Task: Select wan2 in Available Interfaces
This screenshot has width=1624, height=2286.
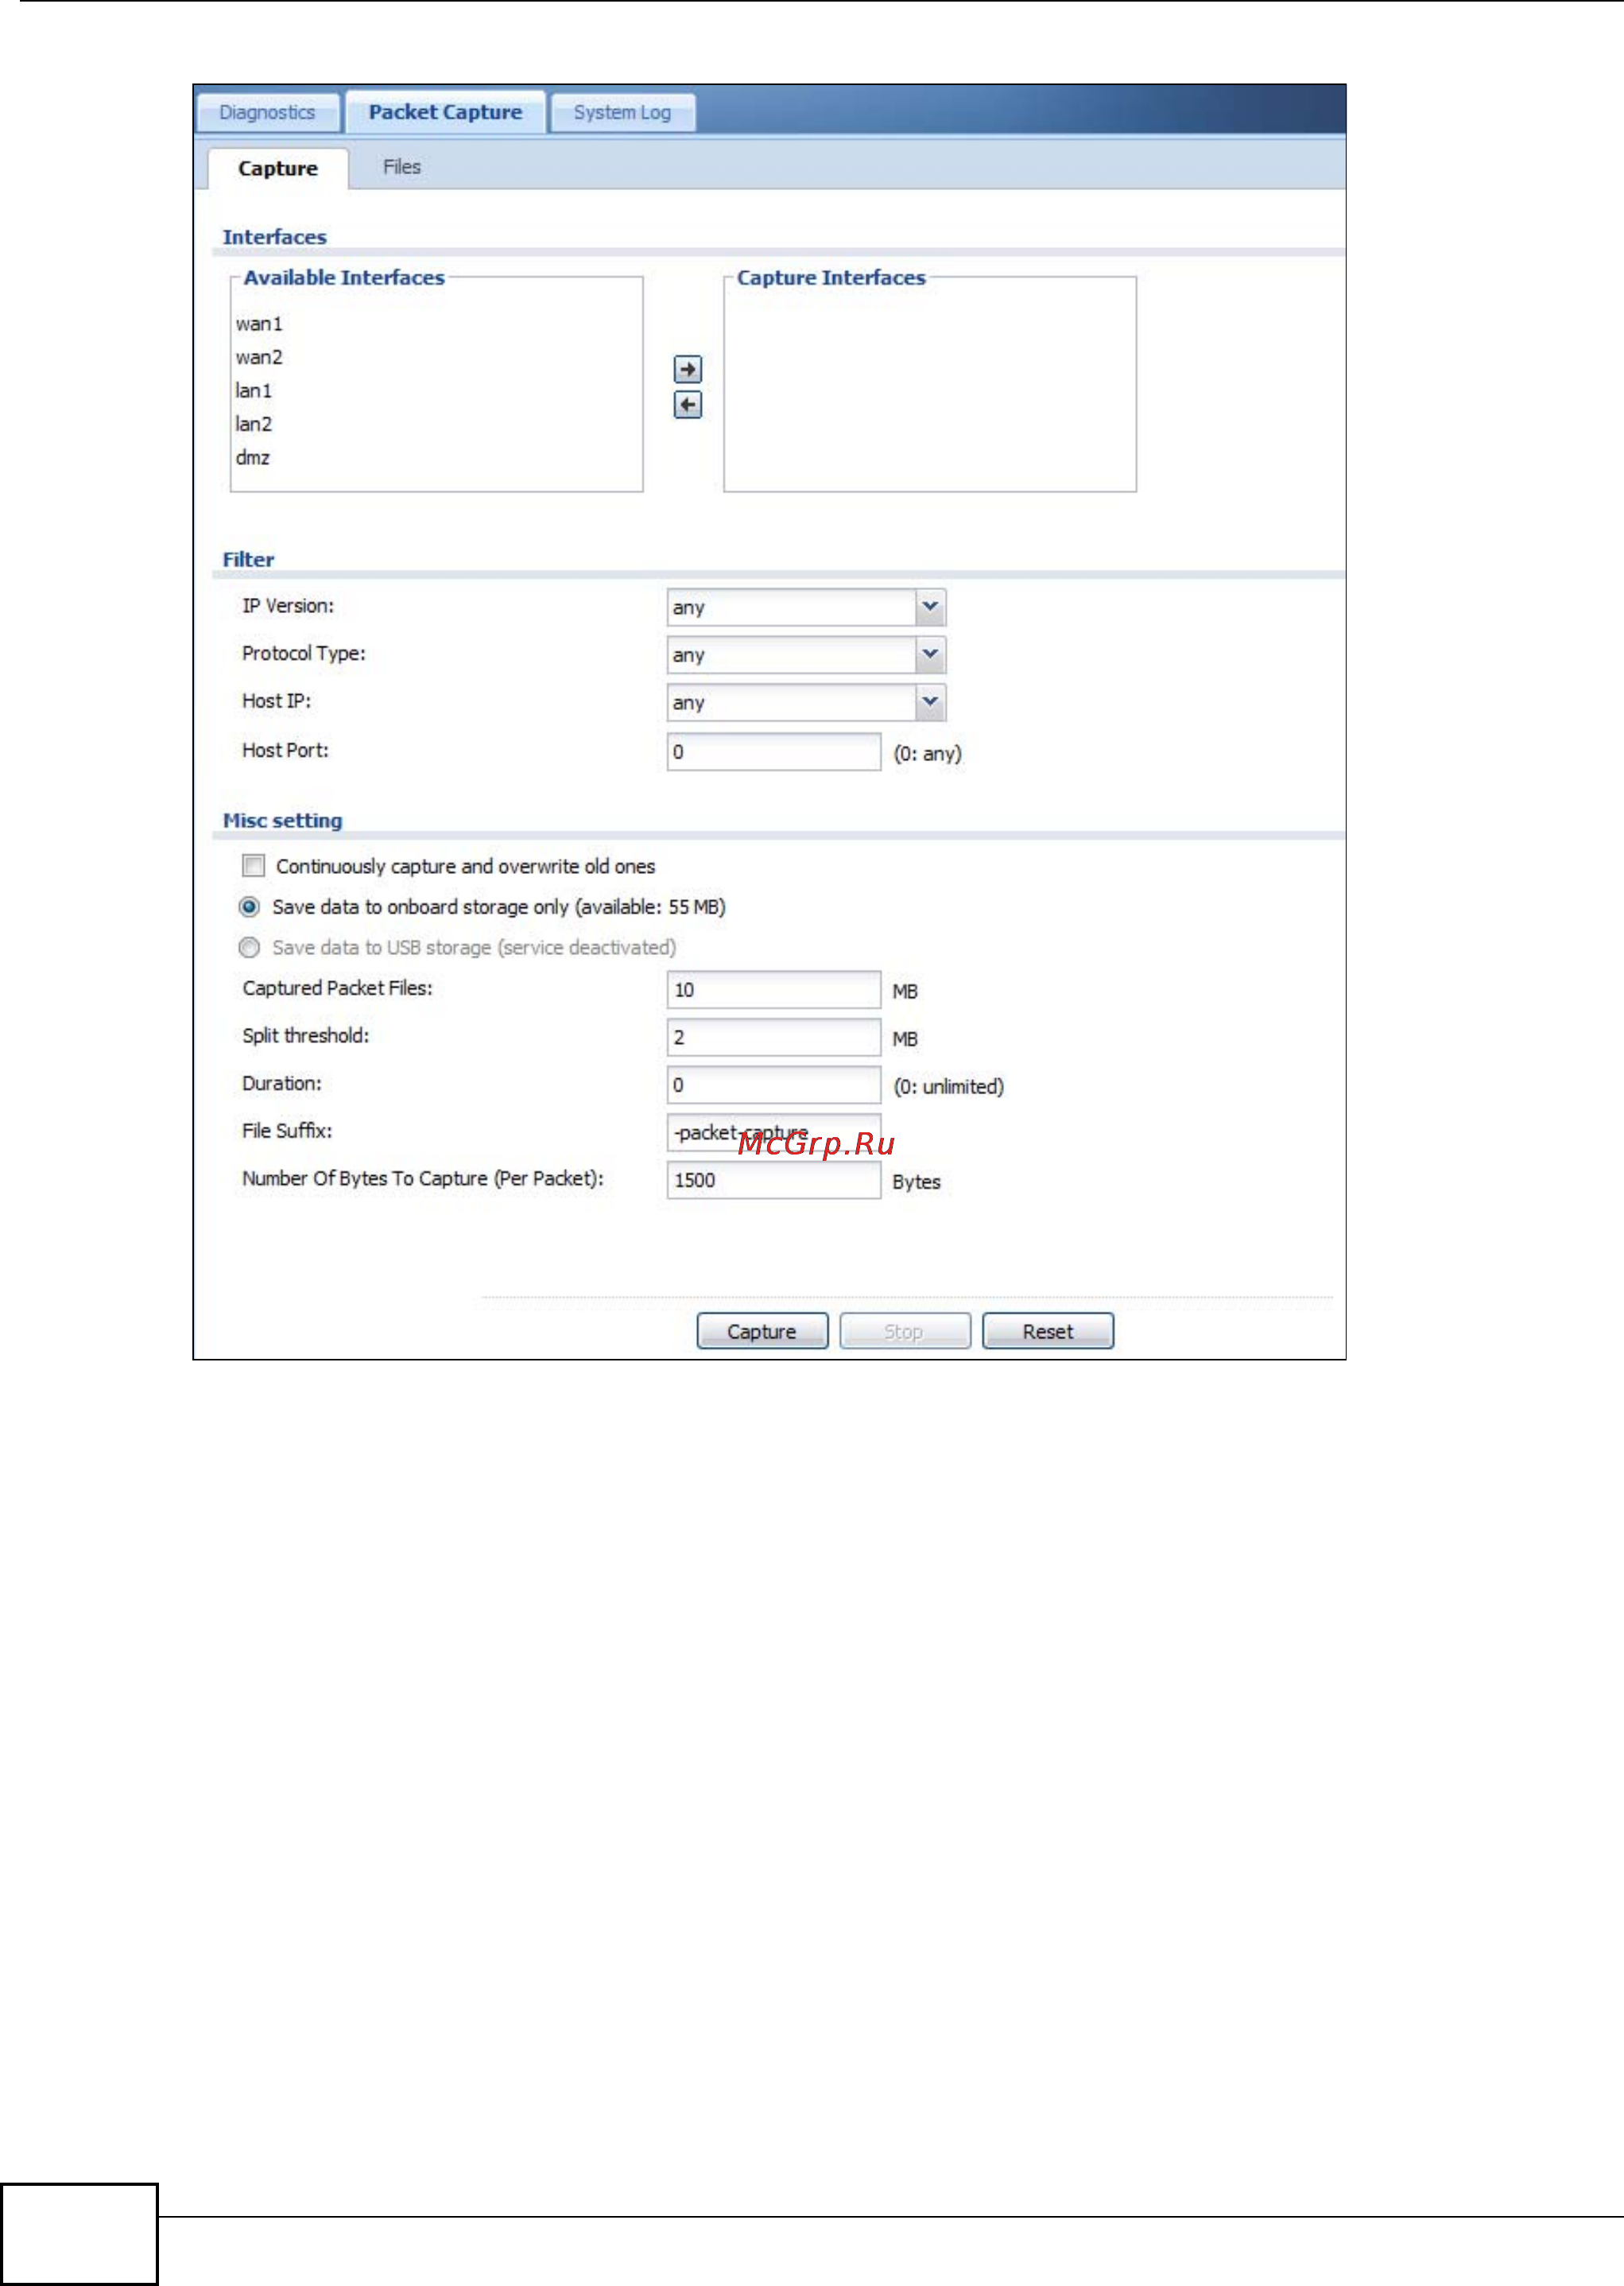Action: (x=259, y=357)
